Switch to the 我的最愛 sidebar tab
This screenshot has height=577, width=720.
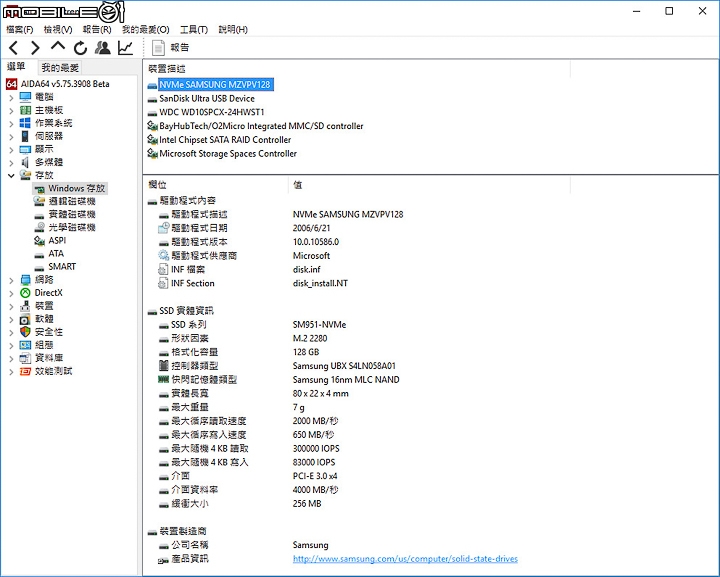(60, 68)
